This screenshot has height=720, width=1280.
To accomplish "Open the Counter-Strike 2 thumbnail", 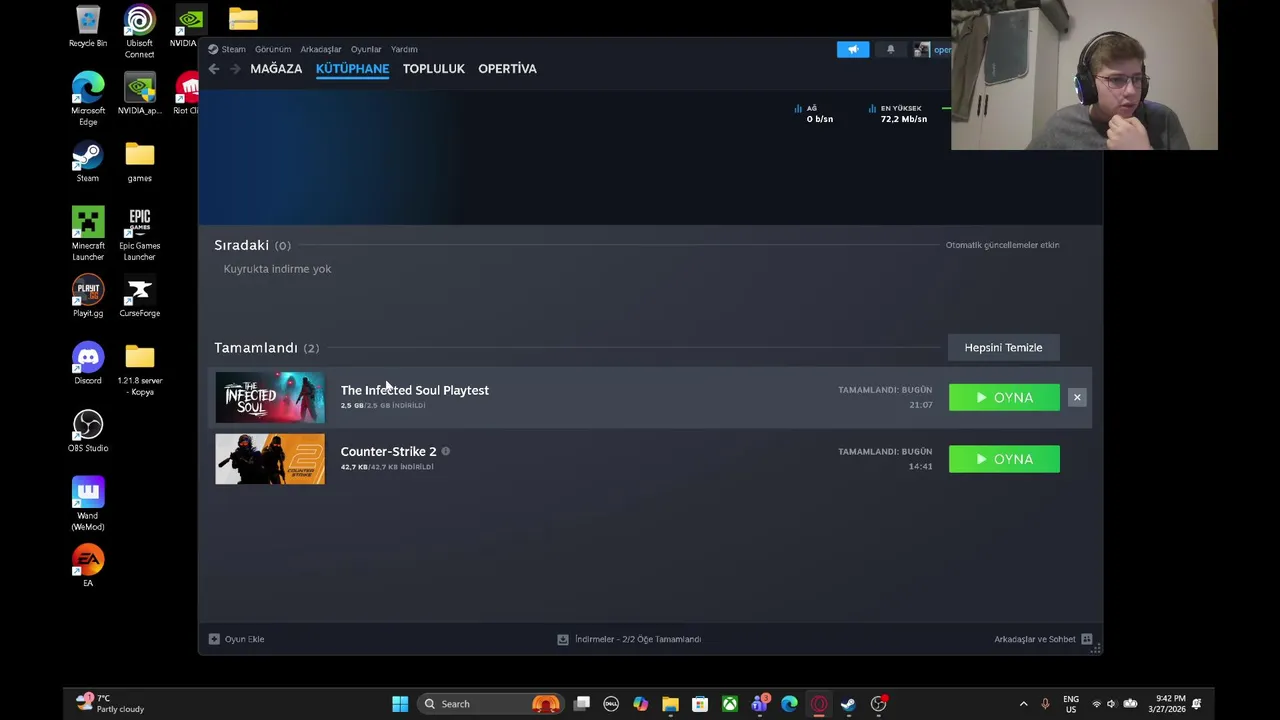I will [270, 459].
